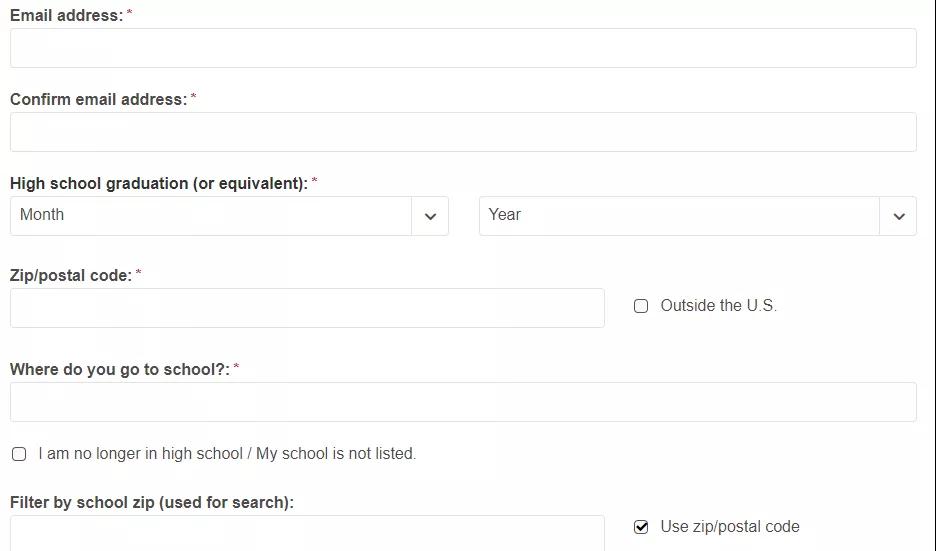Click the chevron arrow beside Month
The height and width of the screenshot is (551, 936).
(x=430, y=216)
